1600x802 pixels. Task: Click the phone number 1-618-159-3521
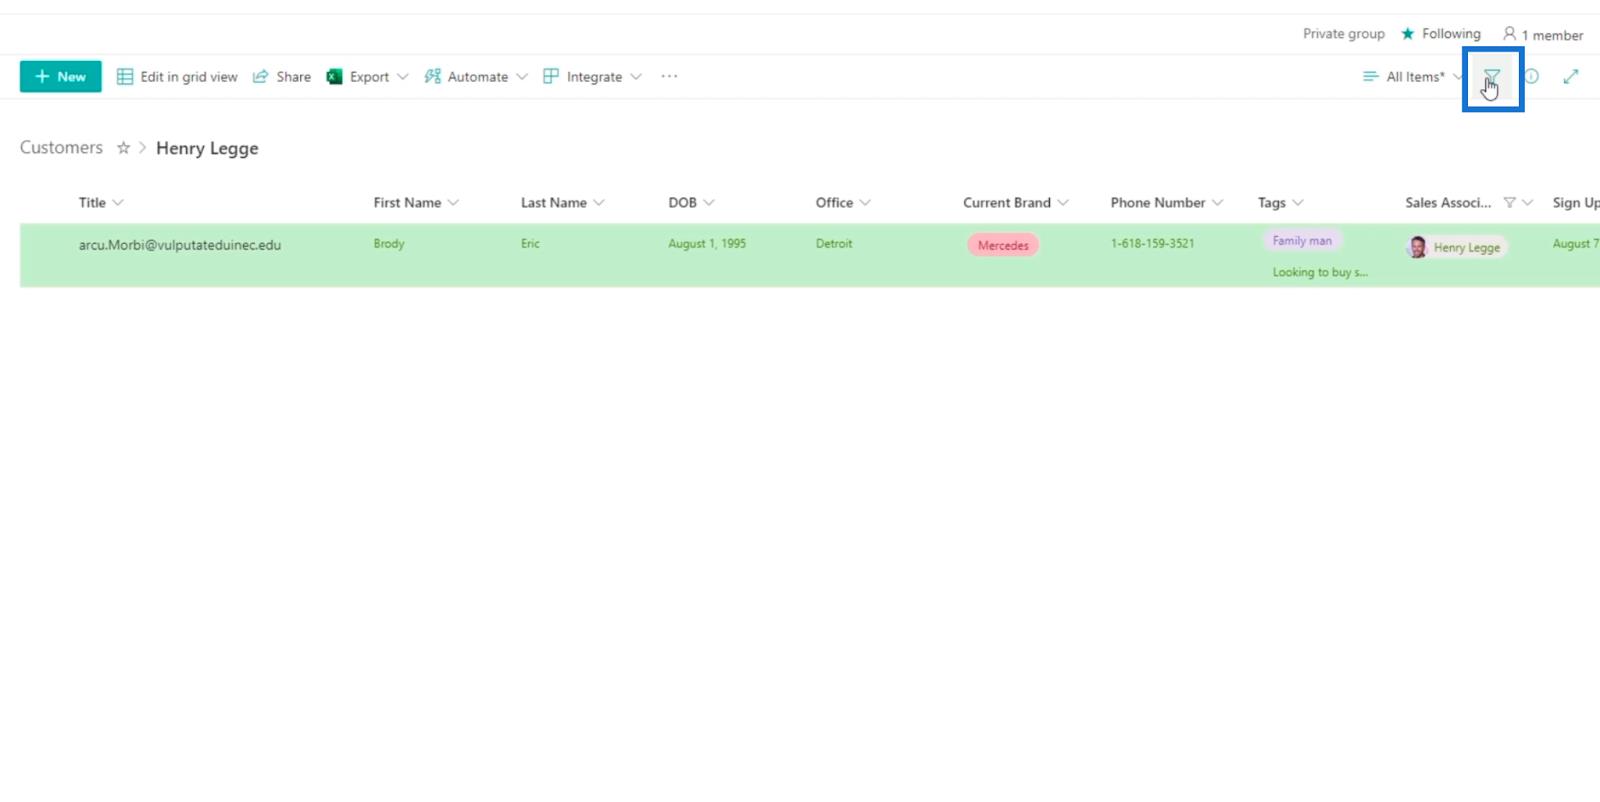tap(1152, 243)
